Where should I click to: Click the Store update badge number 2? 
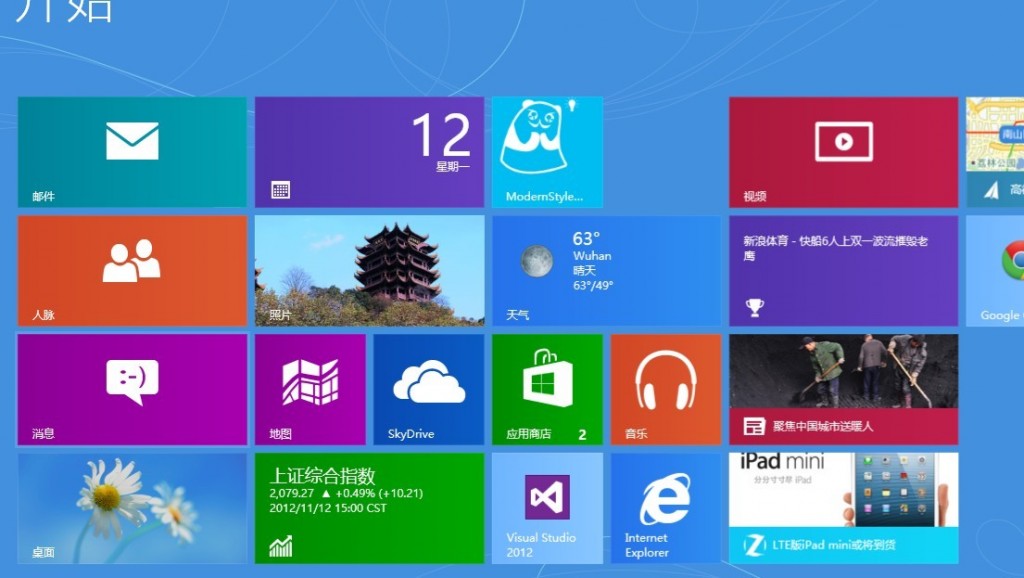[x=582, y=434]
